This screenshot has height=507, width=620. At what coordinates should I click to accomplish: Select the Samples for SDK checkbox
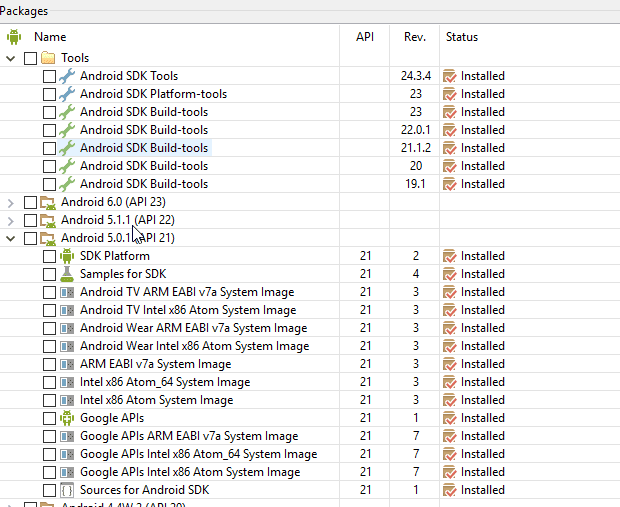point(49,274)
